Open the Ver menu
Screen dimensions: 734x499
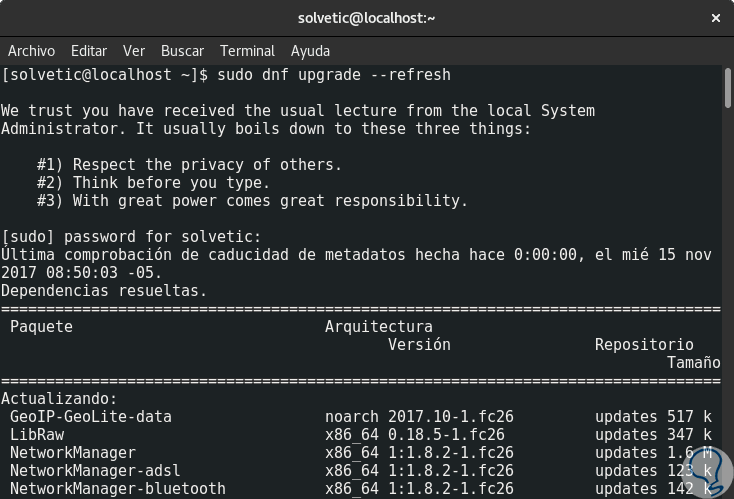[134, 51]
